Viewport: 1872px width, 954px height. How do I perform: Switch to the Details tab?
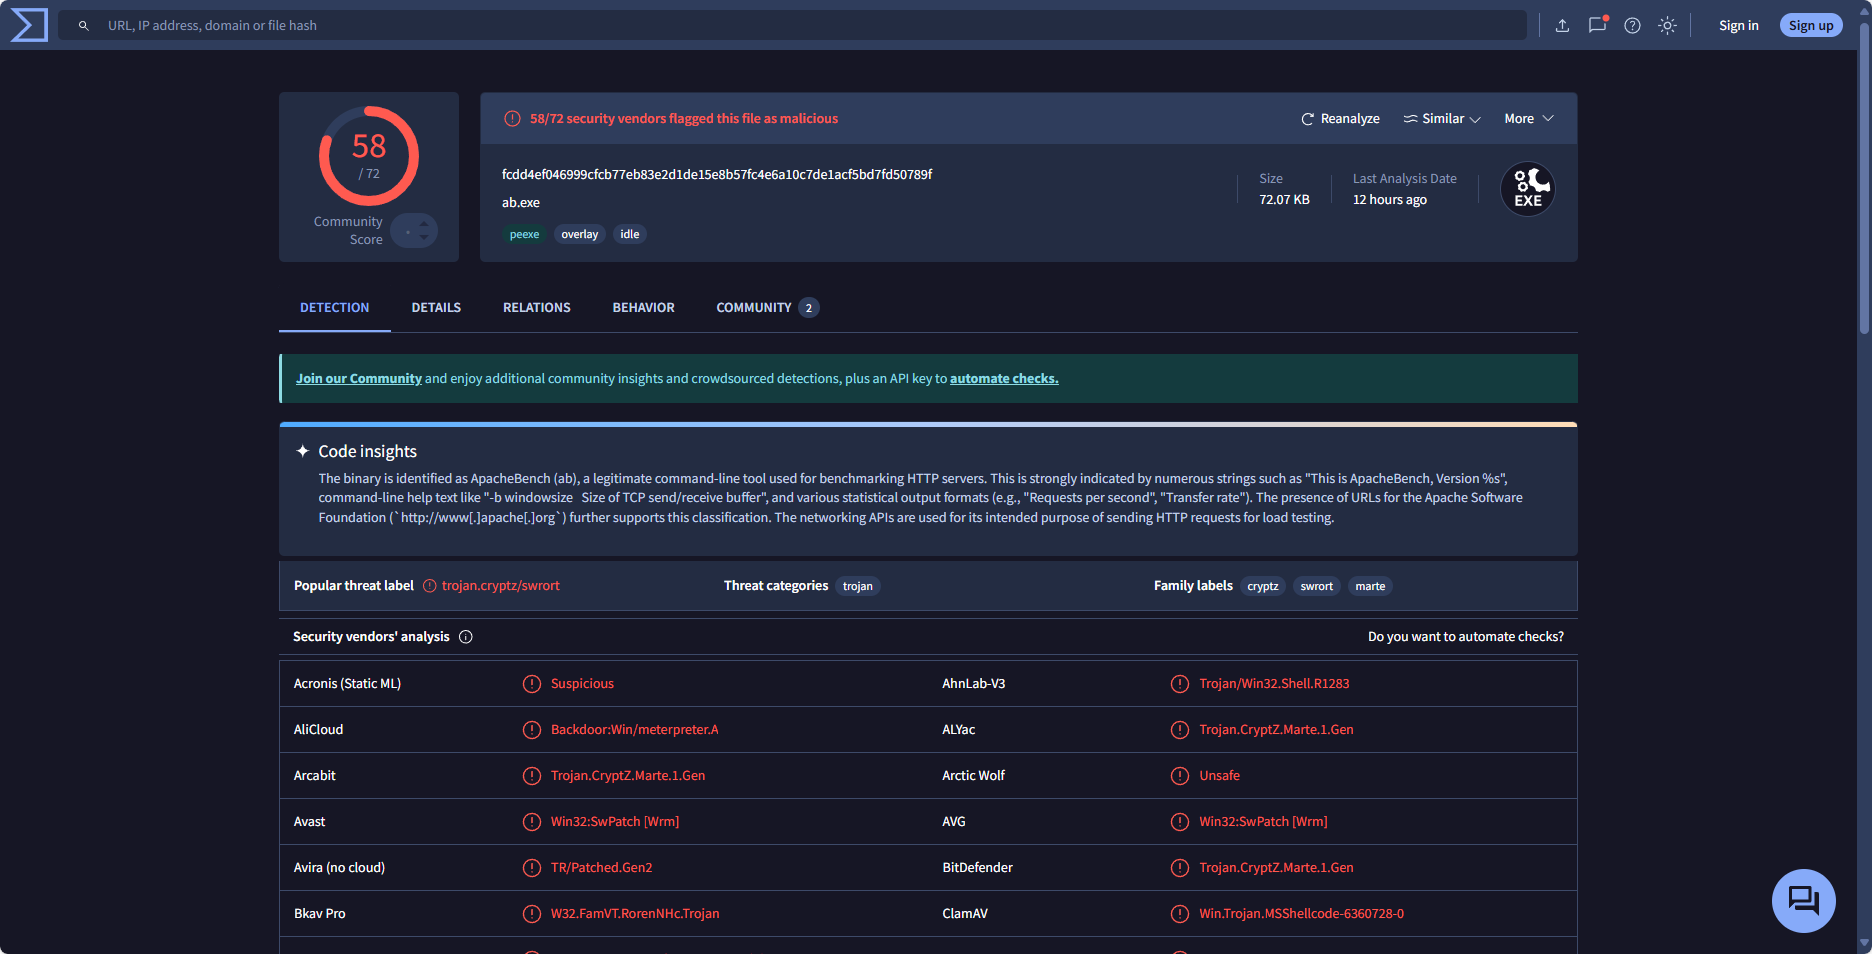(x=436, y=308)
